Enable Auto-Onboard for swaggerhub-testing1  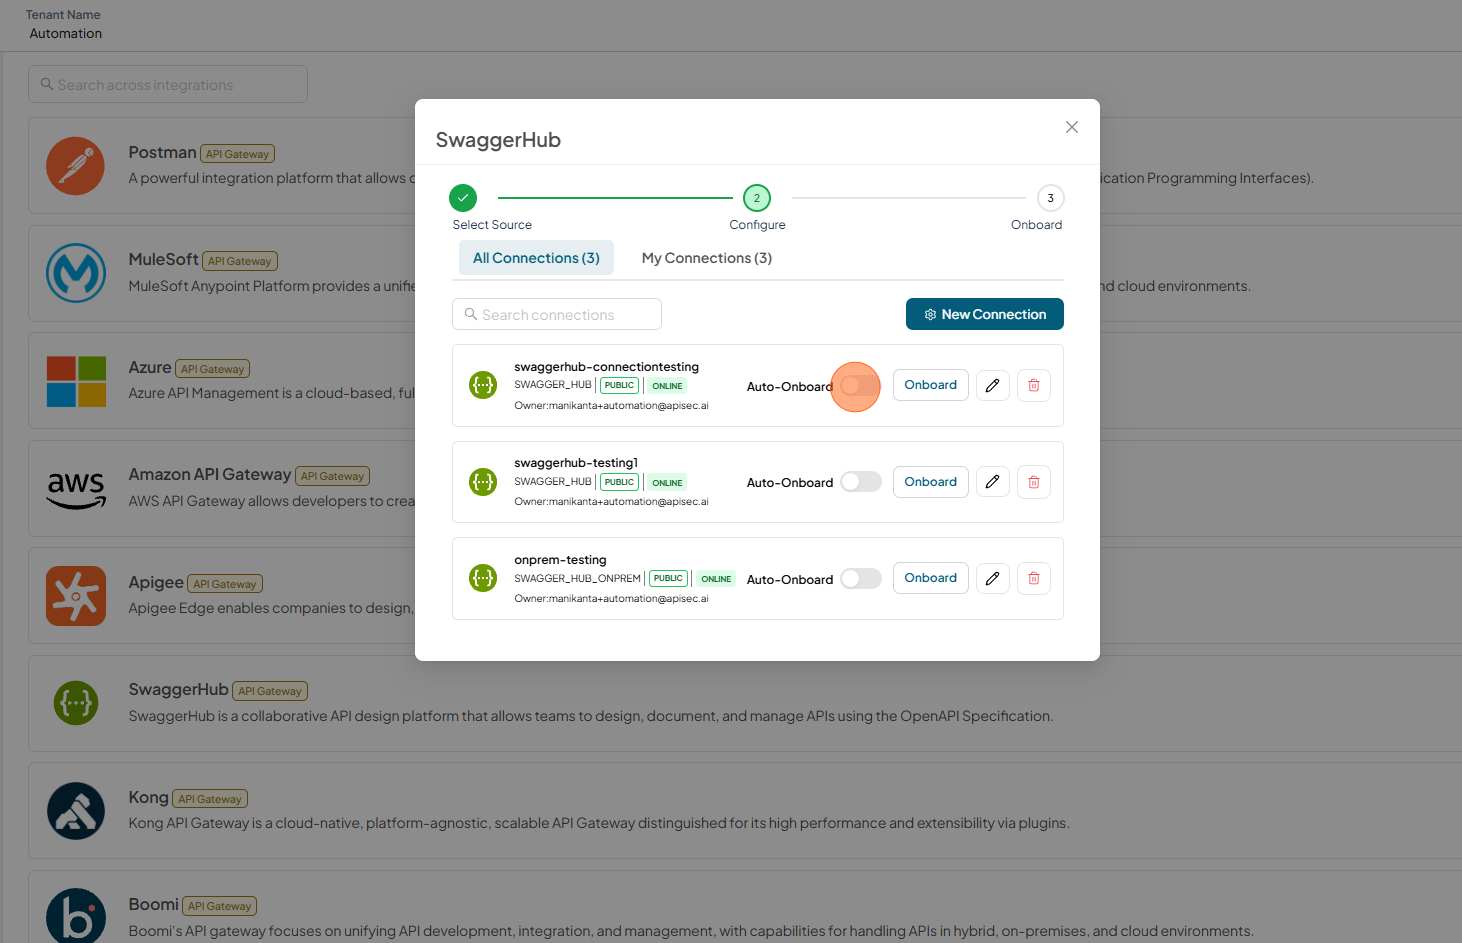pyautogui.click(x=860, y=482)
